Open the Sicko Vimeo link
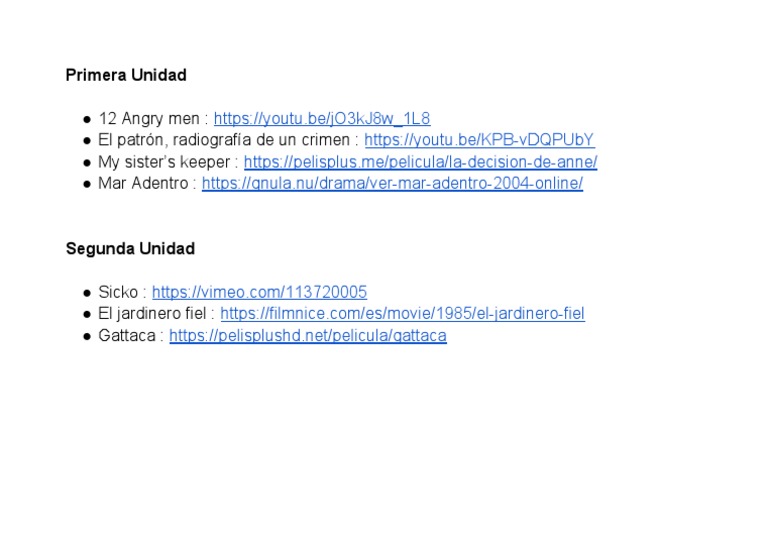The image size is (768, 543). point(260,292)
